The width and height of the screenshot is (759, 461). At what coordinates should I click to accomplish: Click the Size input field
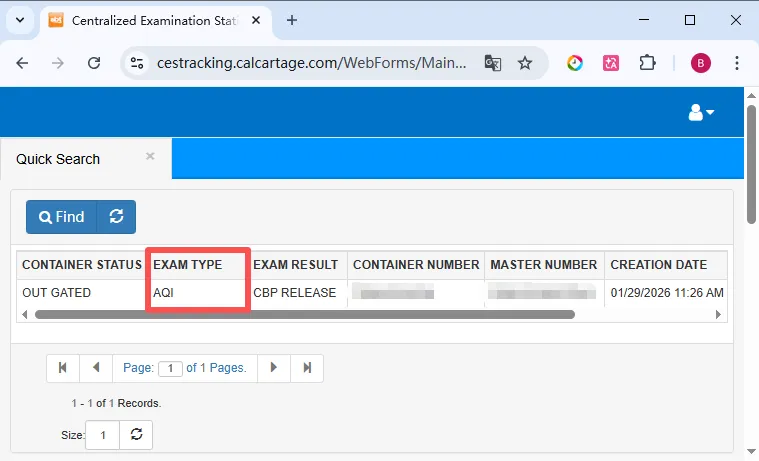103,435
